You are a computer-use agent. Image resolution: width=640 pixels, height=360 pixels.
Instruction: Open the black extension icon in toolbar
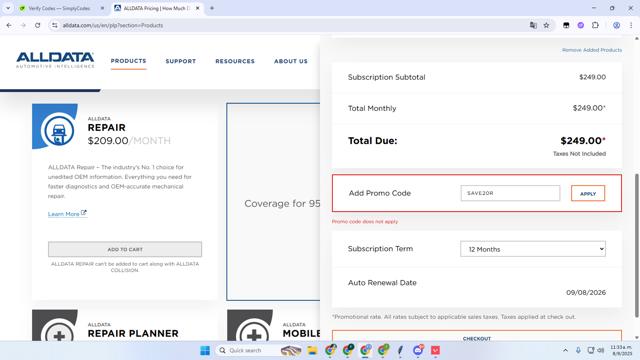point(566,25)
